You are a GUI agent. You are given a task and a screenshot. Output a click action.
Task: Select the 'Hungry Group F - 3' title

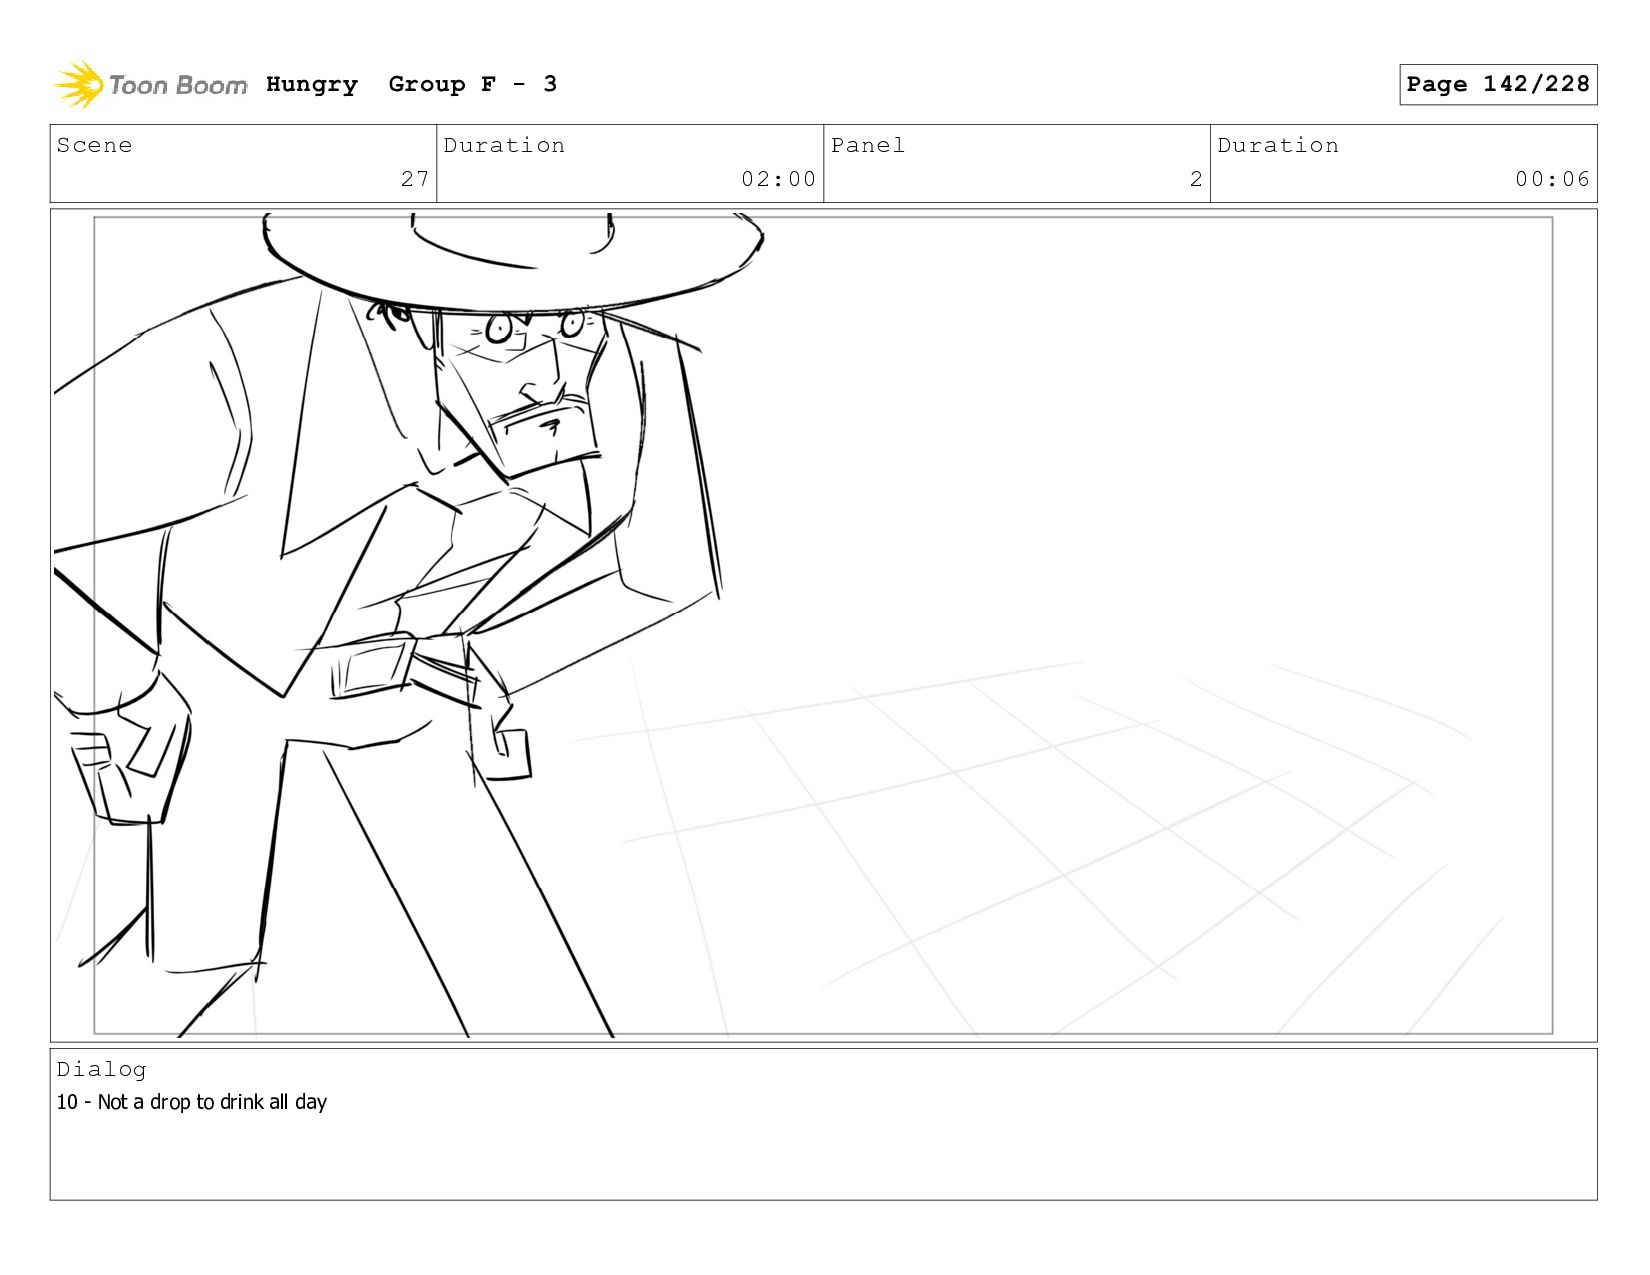point(412,85)
